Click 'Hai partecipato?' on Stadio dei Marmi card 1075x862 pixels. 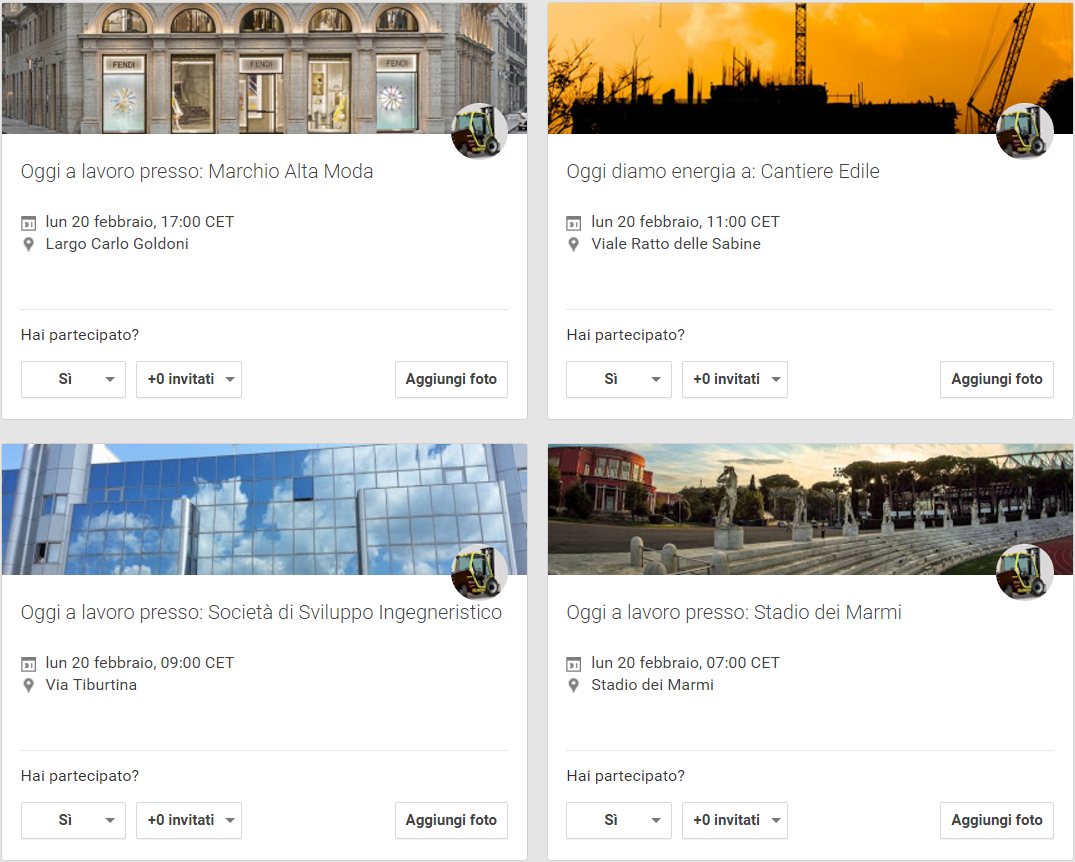[625, 776]
